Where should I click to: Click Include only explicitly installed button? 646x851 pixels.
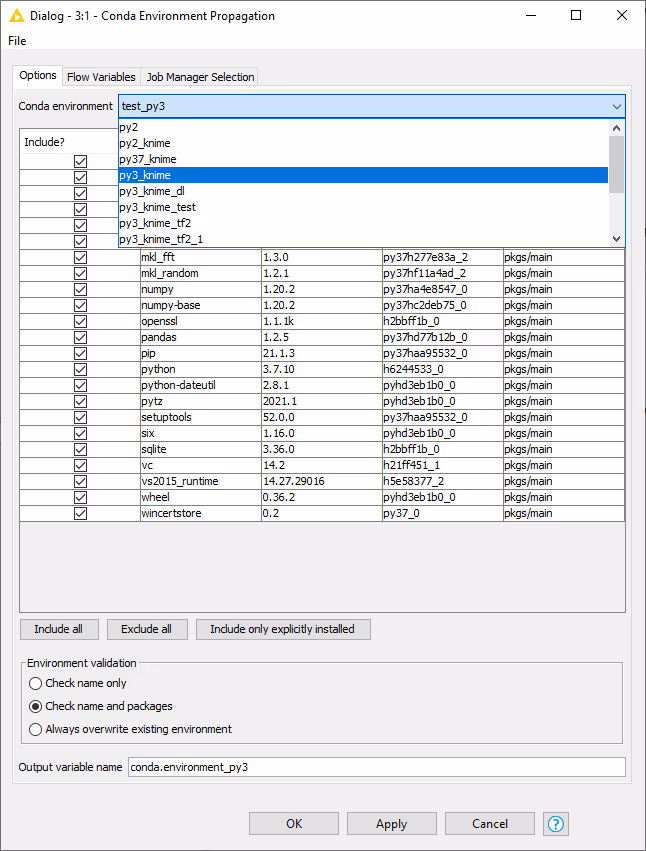(x=283, y=629)
